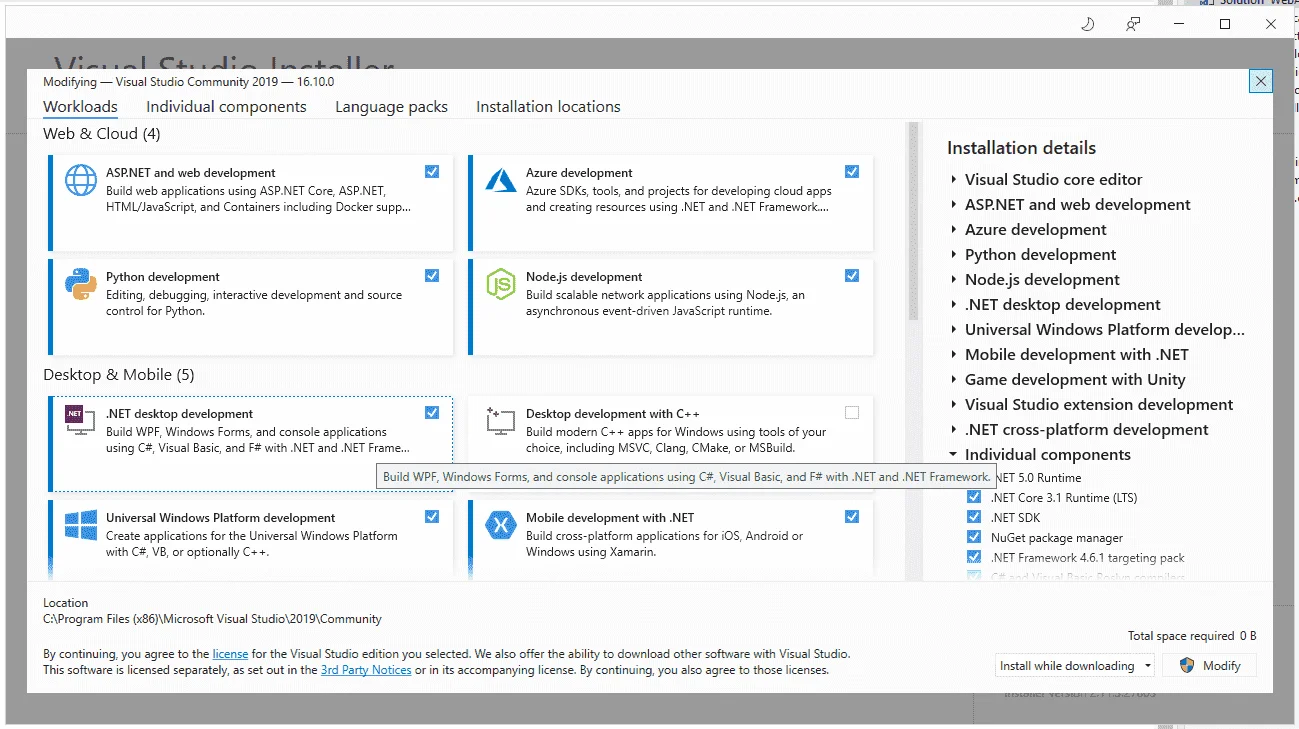Click the Desktop development with C++ icon
Screen dimensions: 1299x729
point(500,420)
